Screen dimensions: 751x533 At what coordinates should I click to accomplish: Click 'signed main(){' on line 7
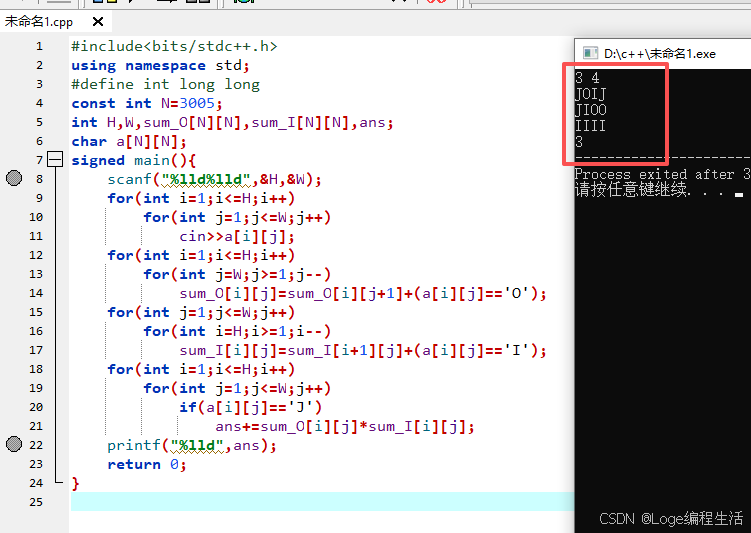point(134,160)
